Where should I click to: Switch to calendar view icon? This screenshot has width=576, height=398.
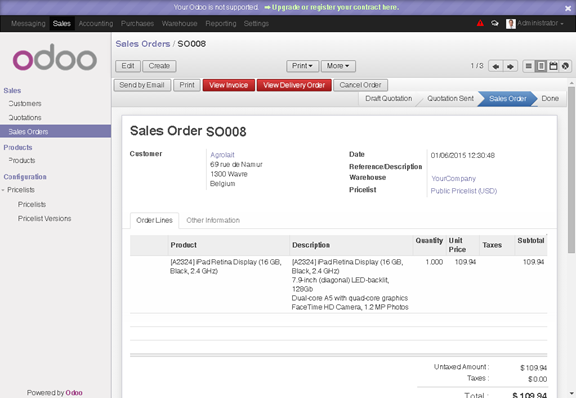(553, 66)
